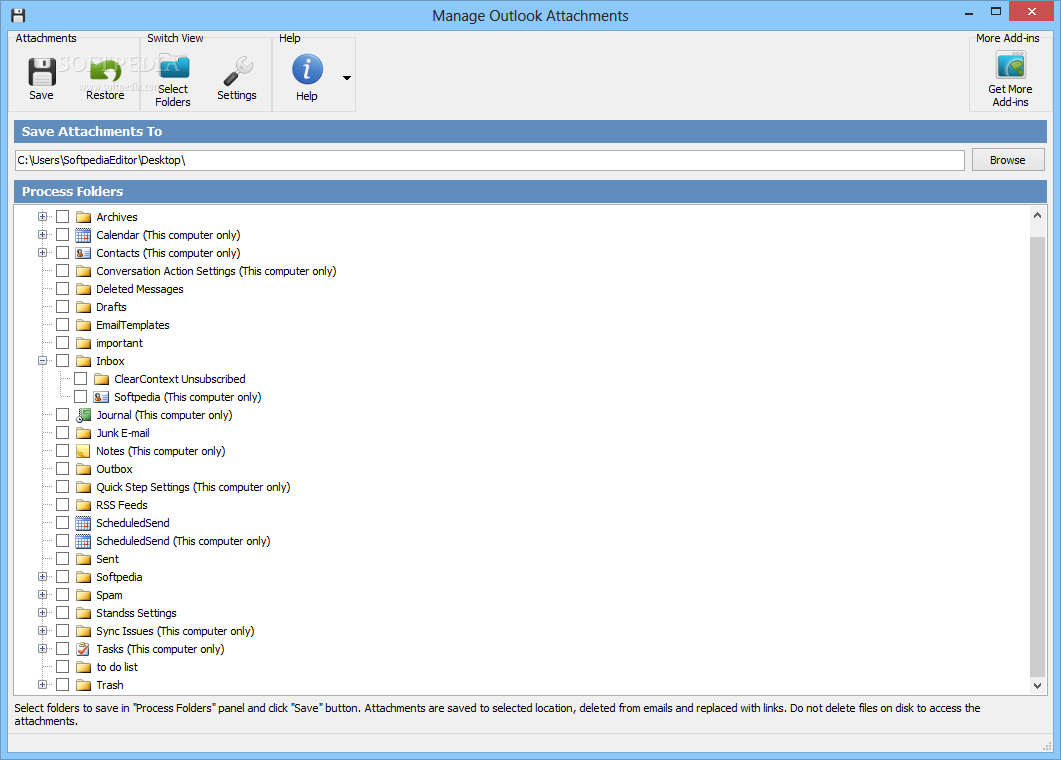This screenshot has height=760, width=1061.
Task: Click the ClearContext Unsubscribed folder icon
Action: pos(101,379)
